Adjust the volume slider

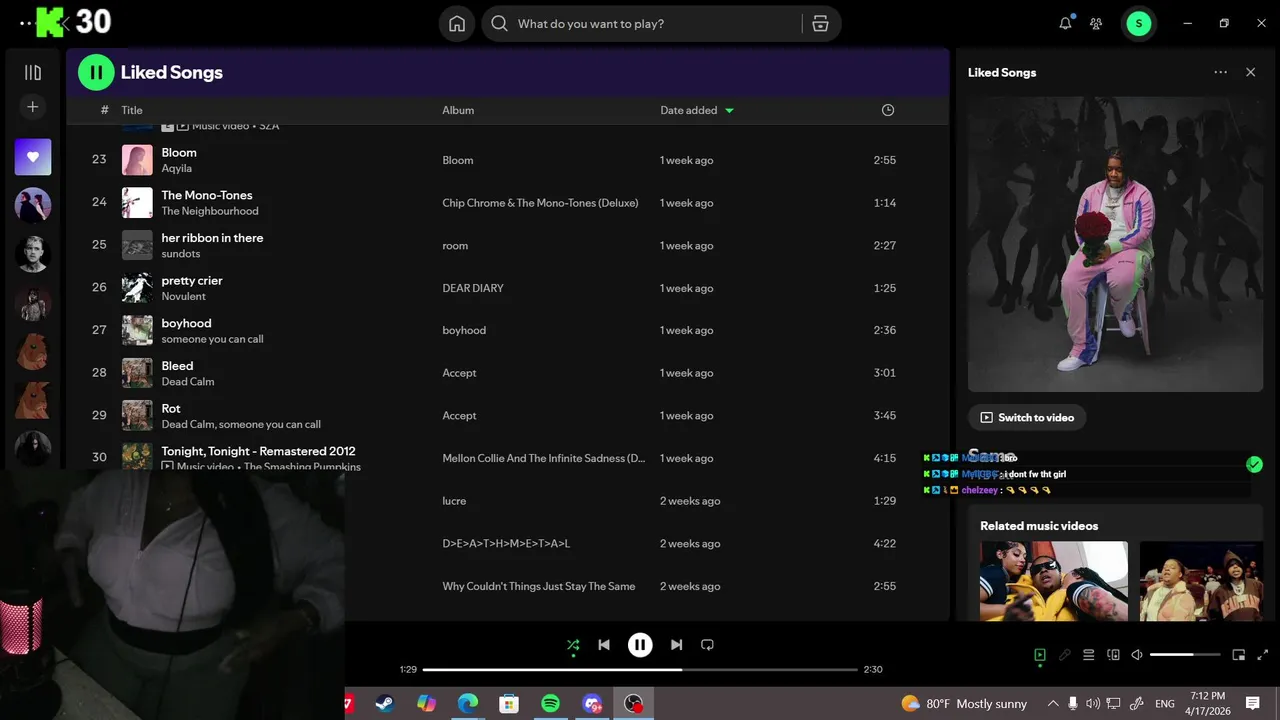coord(1185,655)
